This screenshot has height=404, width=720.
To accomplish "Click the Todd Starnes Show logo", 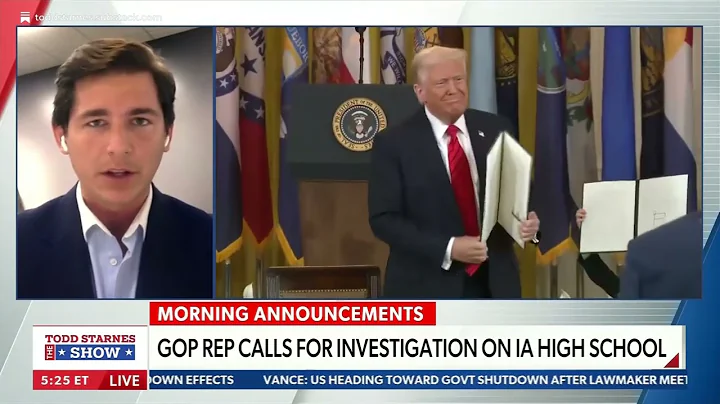I will (x=90, y=348).
